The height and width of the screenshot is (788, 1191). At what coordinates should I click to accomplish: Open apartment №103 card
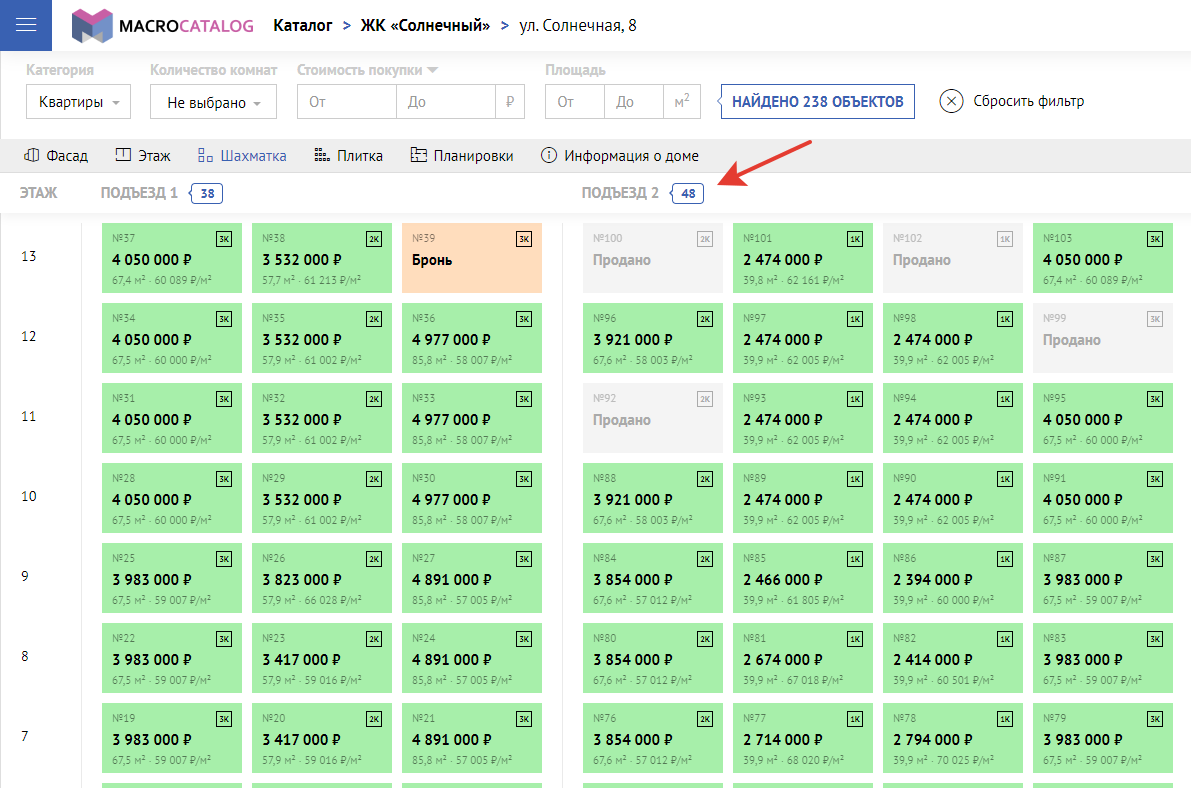pyautogui.click(x=1103, y=258)
